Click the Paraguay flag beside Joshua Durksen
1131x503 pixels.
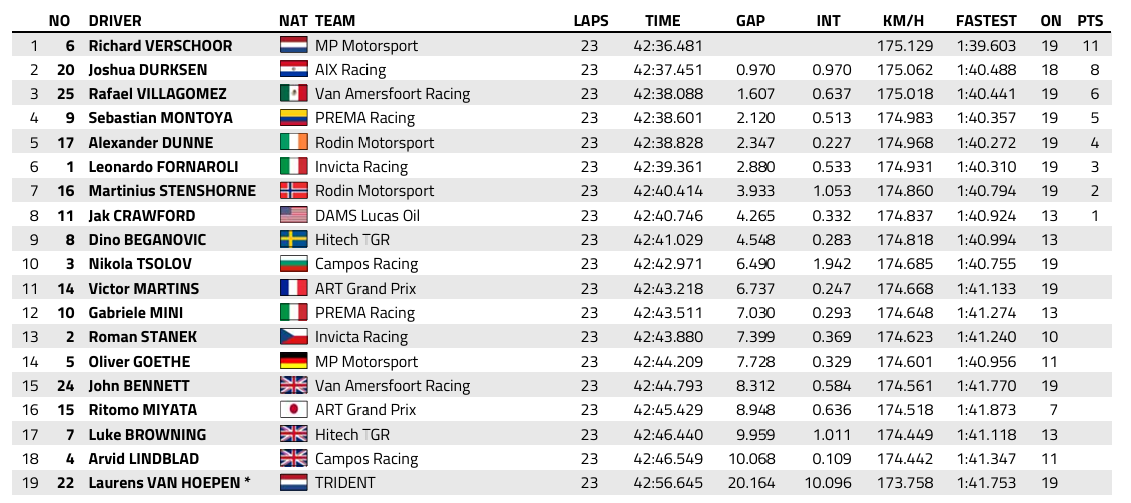[x=293, y=70]
